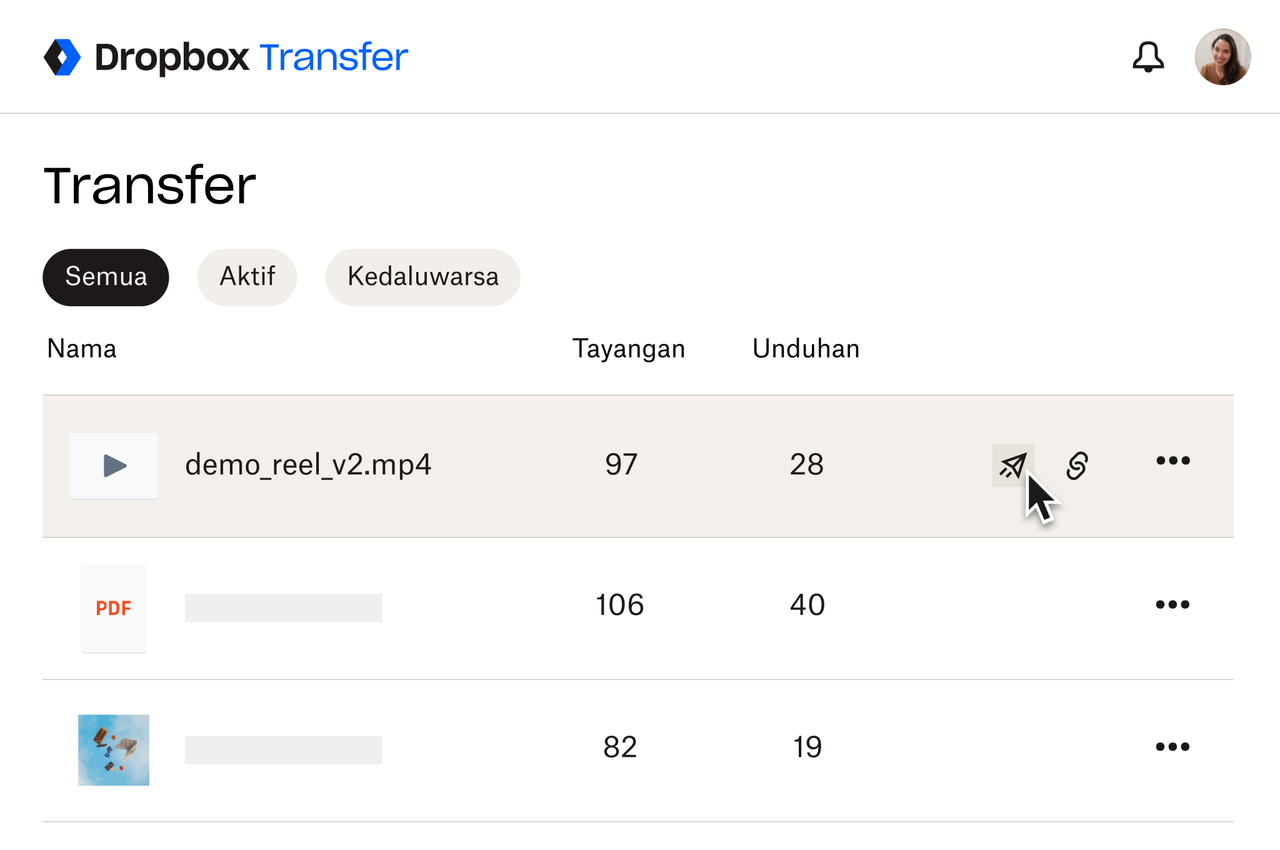
Task: Open the three-dot menu on the PDF row
Action: coord(1172,604)
